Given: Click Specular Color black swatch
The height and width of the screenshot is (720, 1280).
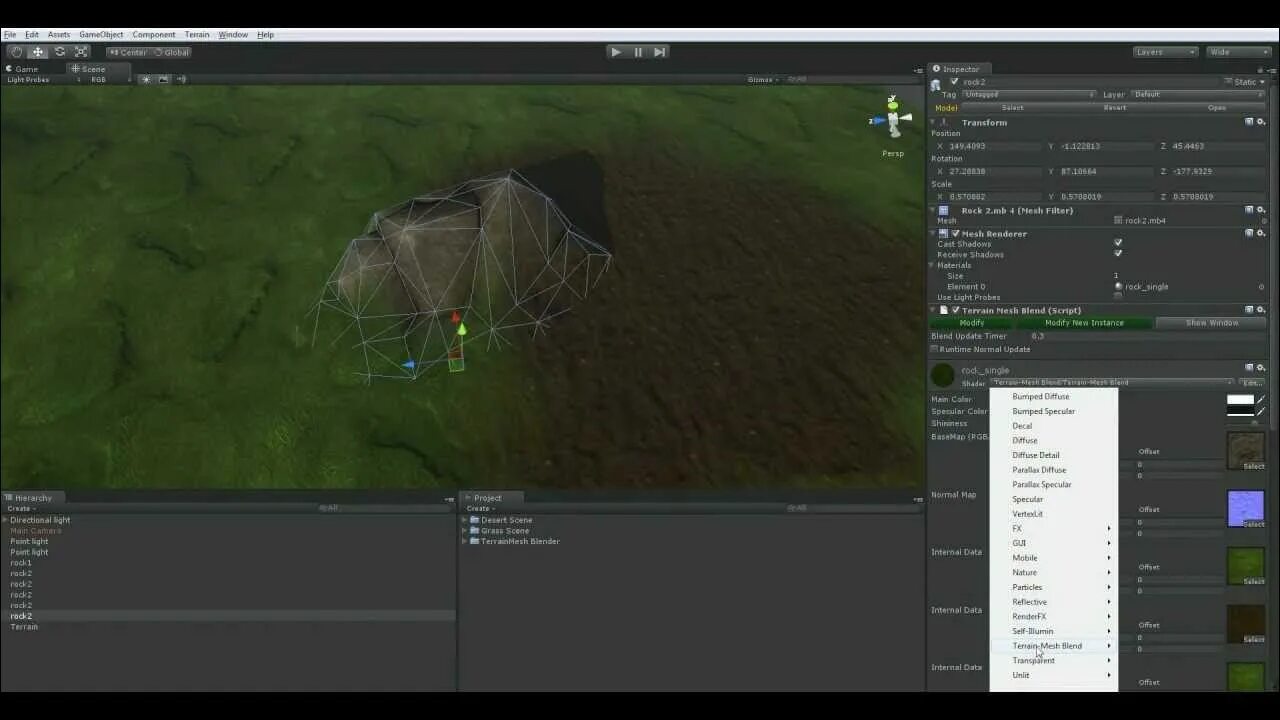Looking at the screenshot, I should (1240, 411).
